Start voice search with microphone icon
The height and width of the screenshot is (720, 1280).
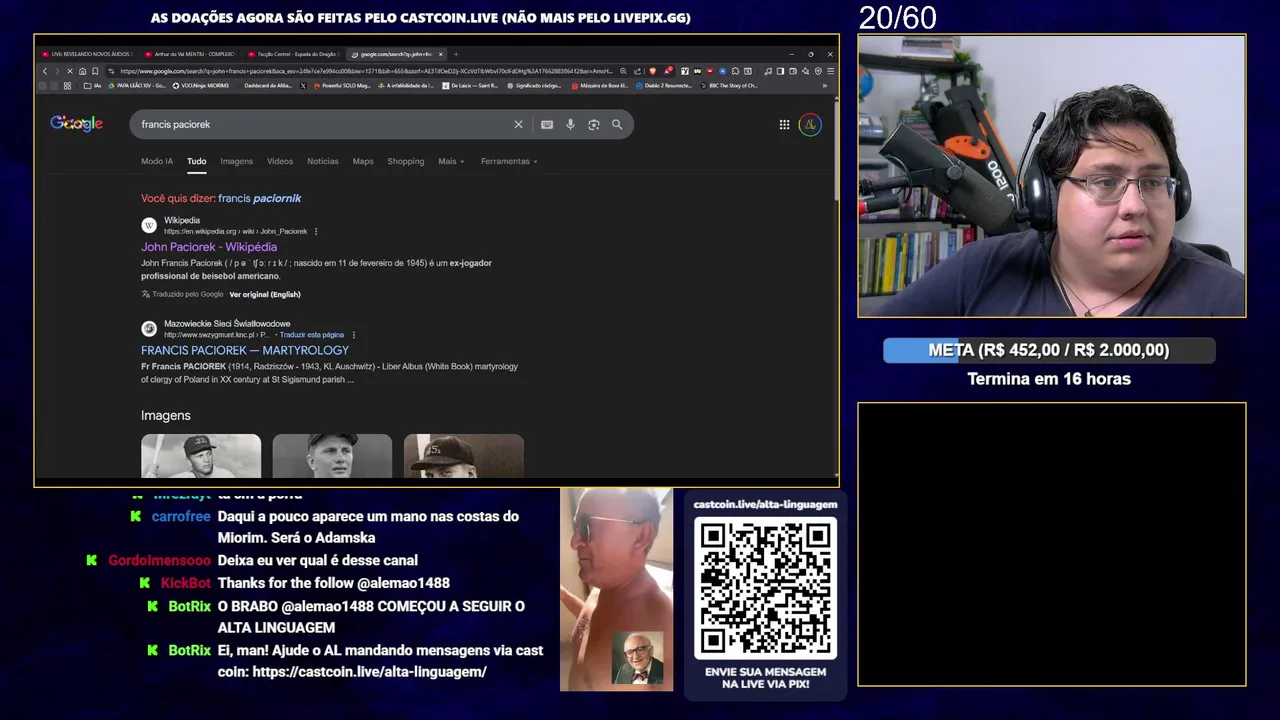[570, 124]
